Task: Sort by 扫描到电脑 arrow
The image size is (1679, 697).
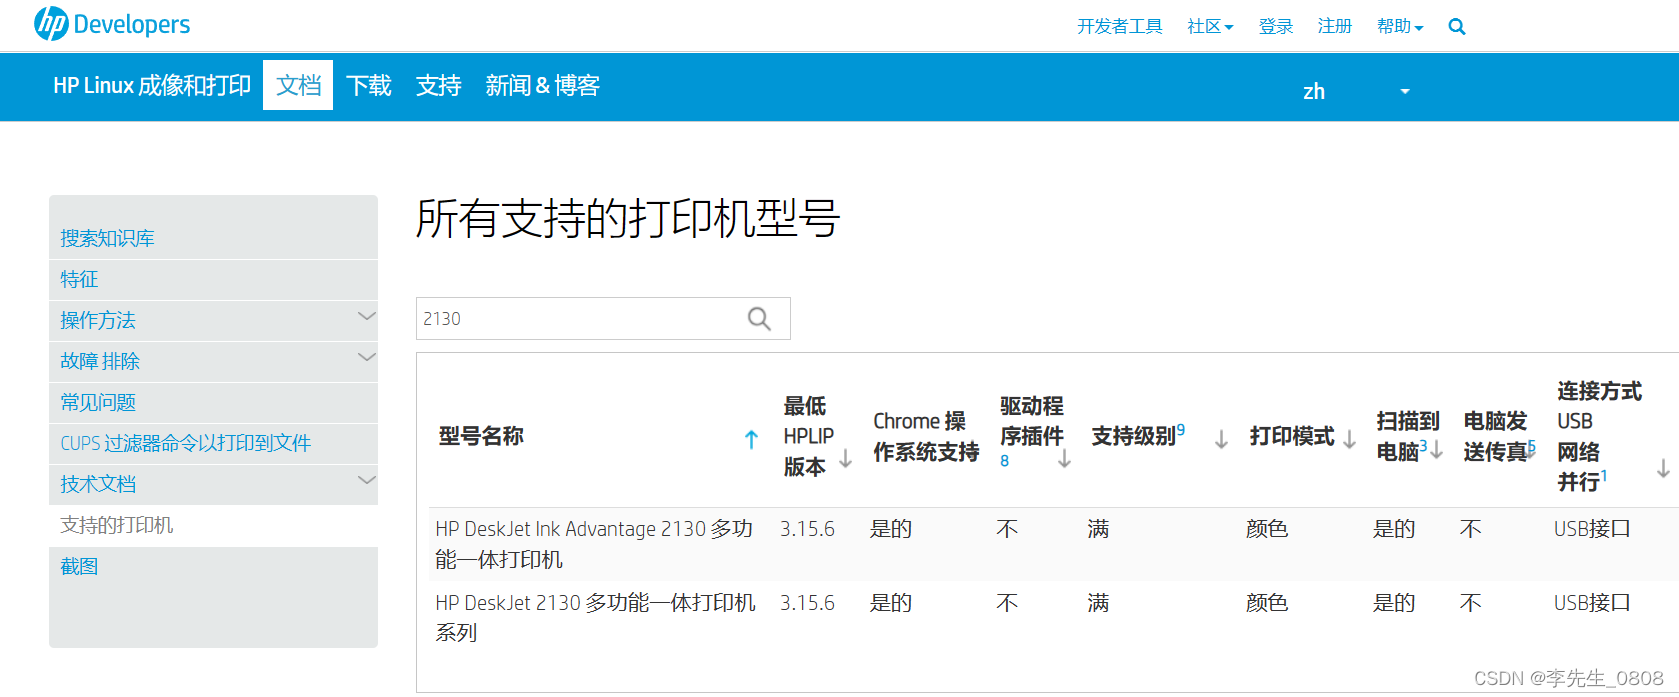Action: click(x=1436, y=451)
